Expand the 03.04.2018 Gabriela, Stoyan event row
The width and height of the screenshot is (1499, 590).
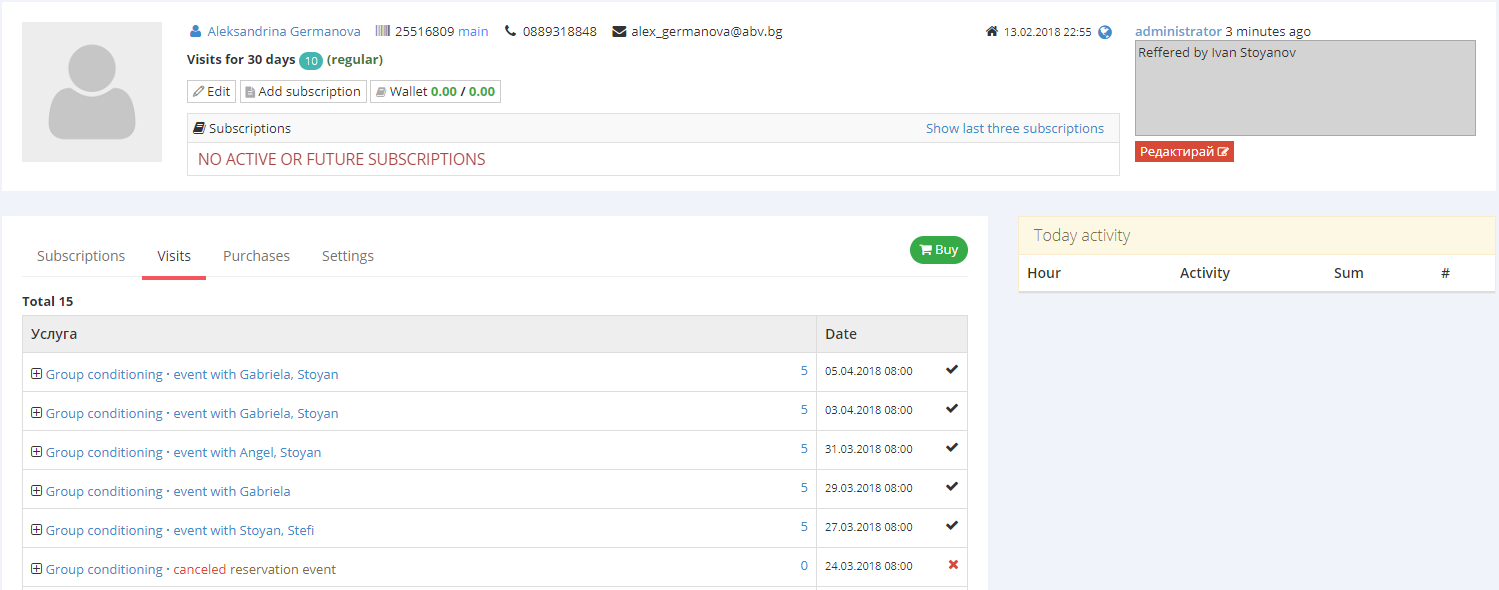36,412
